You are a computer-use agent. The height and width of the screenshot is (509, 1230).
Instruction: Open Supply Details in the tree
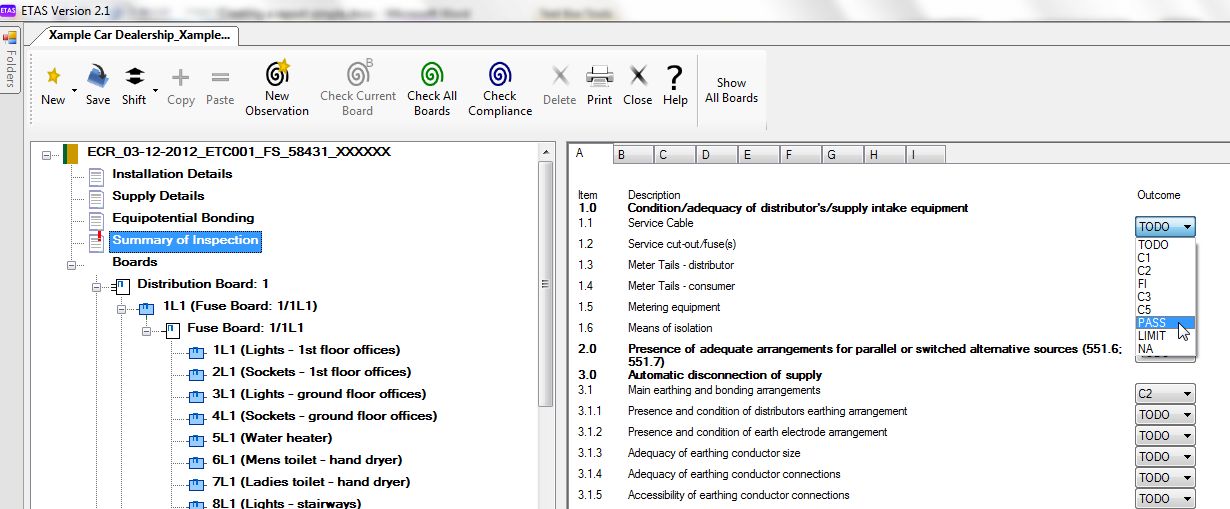point(158,196)
